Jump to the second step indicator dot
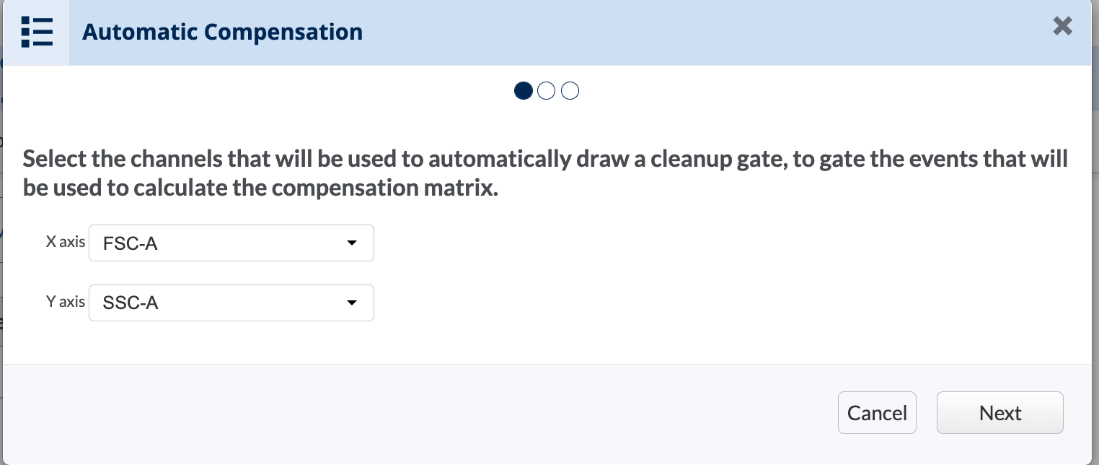 tap(546, 91)
